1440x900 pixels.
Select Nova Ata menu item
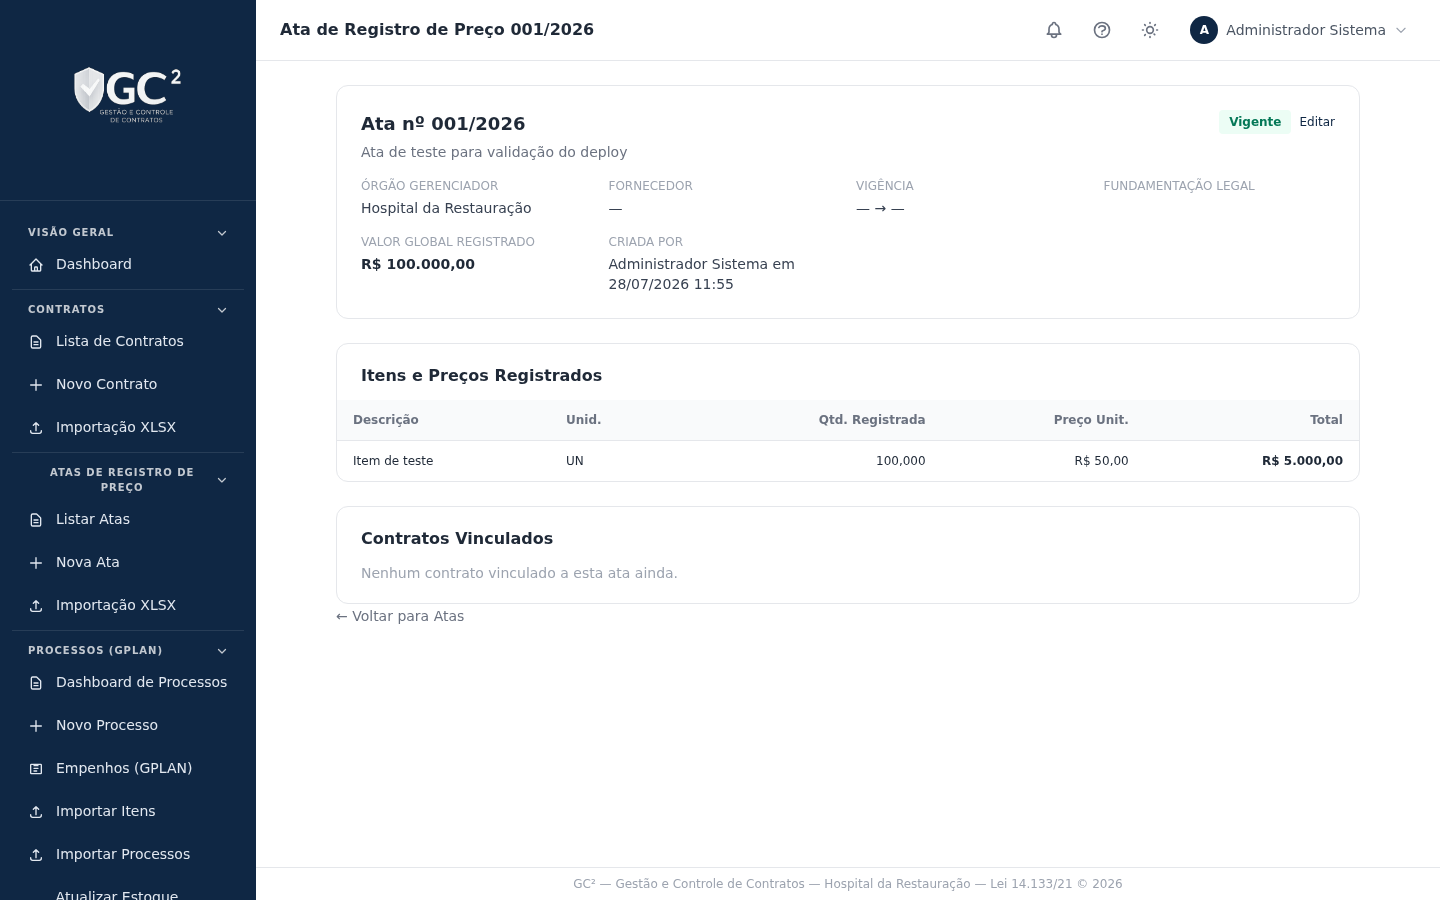click(x=128, y=562)
